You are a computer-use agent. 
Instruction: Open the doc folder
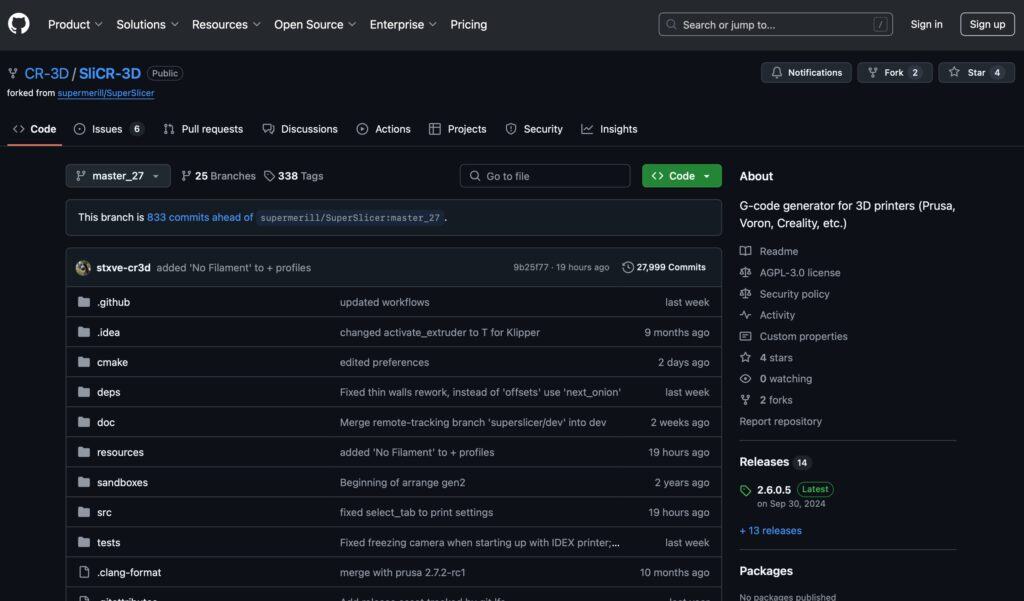click(x=106, y=422)
